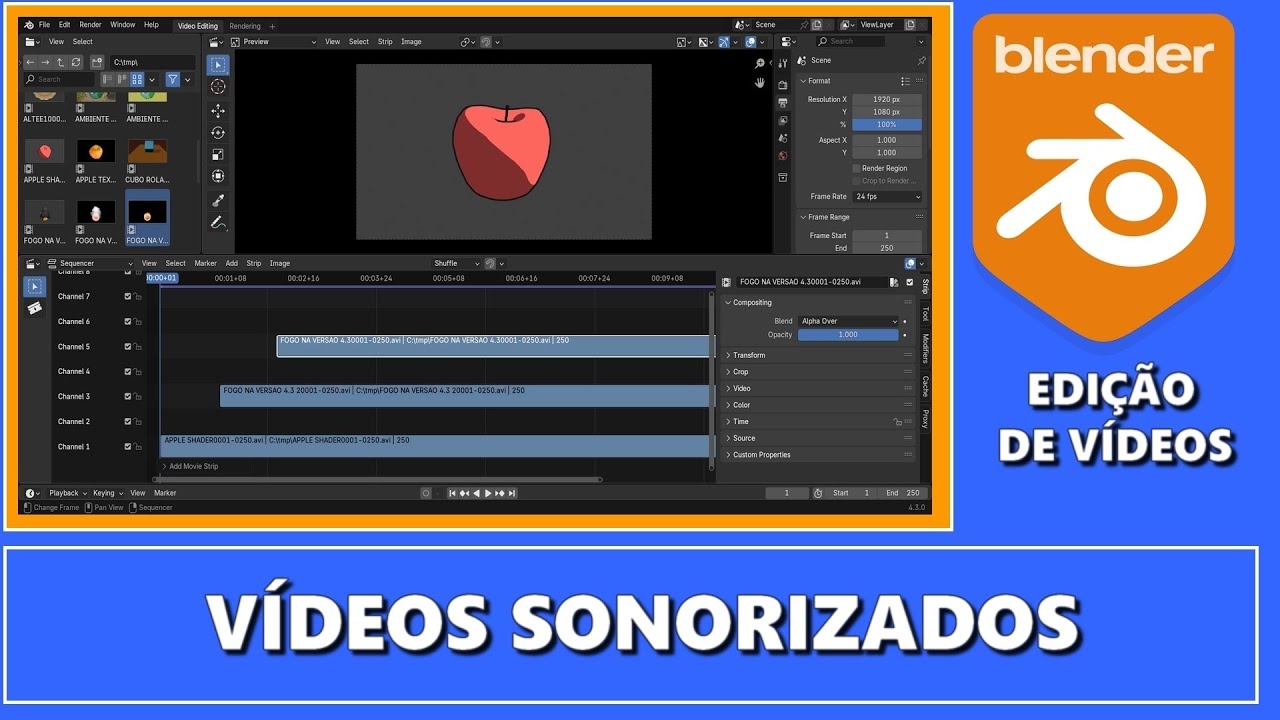
Task: Click the pan hand gizmo in Preview
Action: pos(760,82)
